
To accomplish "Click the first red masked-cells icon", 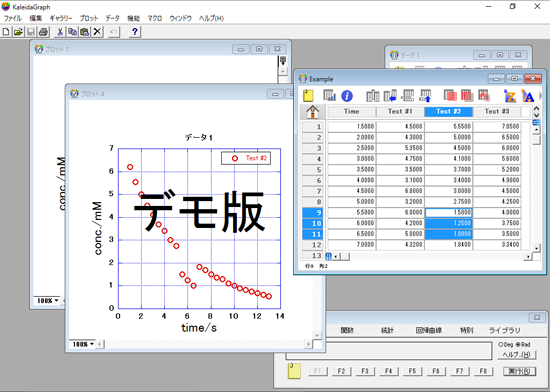I will (450, 96).
